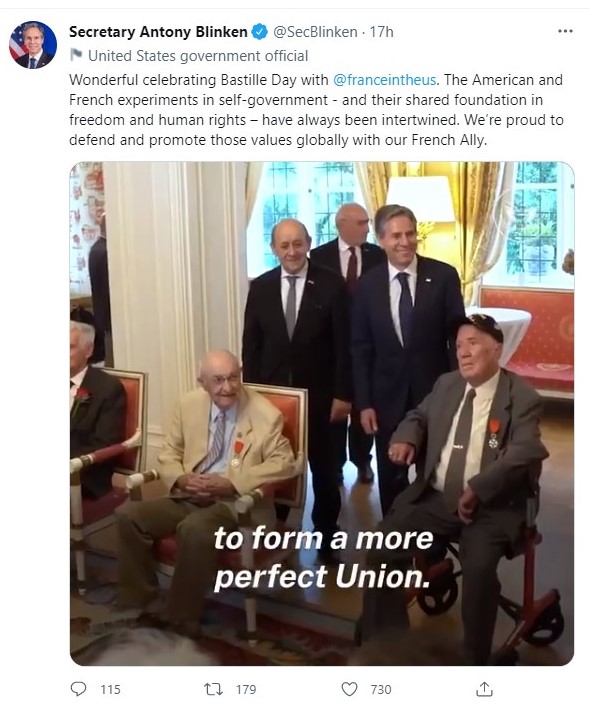The height and width of the screenshot is (711, 589).
Task: Open the Secretary Blinken profile avatar
Action: [x=33, y=44]
